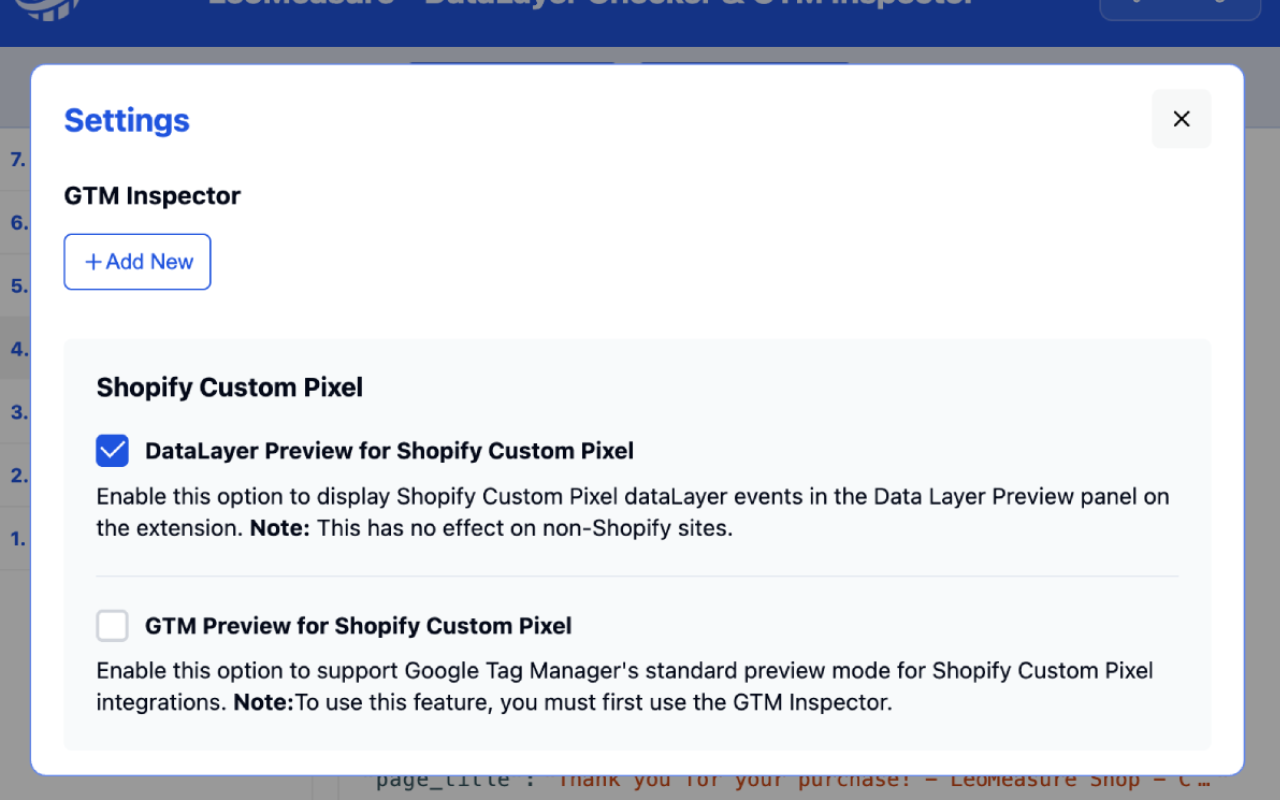
Task: Click the +Add New button under GTM Inspector
Action: click(137, 261)
